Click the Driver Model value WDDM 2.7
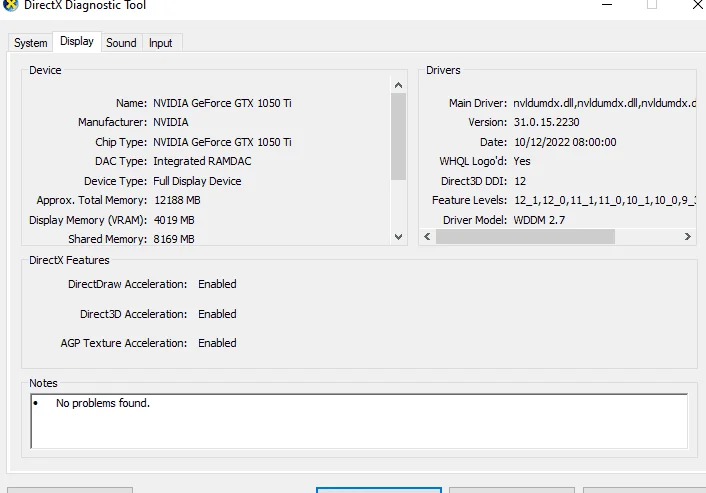 (539, 220)
